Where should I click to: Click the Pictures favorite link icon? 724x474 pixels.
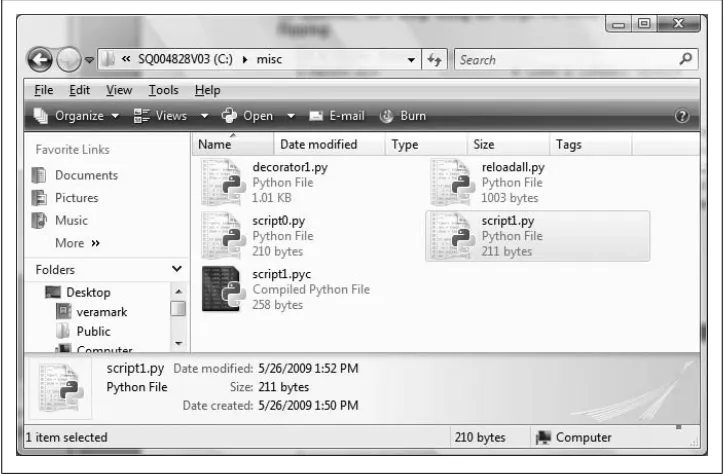click(x=39, y=198)
